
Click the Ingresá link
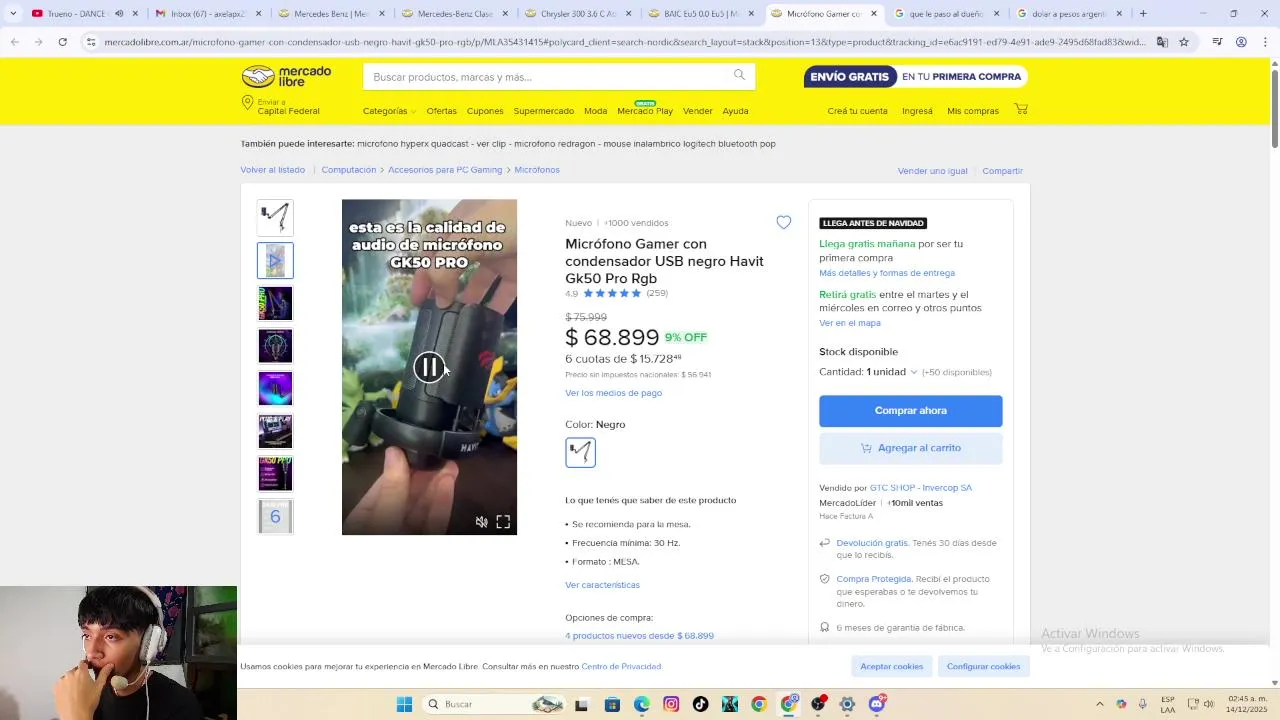(917, 111)
